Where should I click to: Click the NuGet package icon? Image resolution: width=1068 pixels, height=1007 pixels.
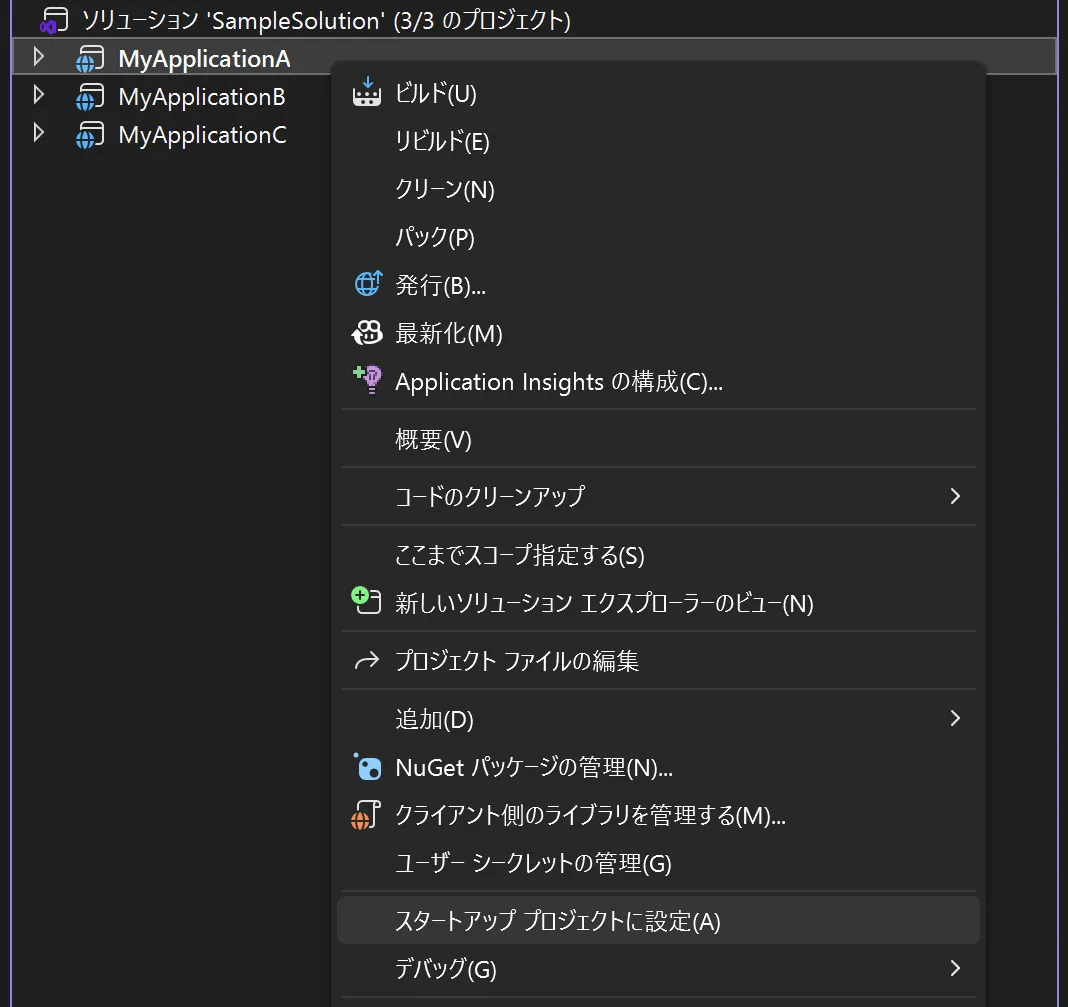(x=367, y=766)
